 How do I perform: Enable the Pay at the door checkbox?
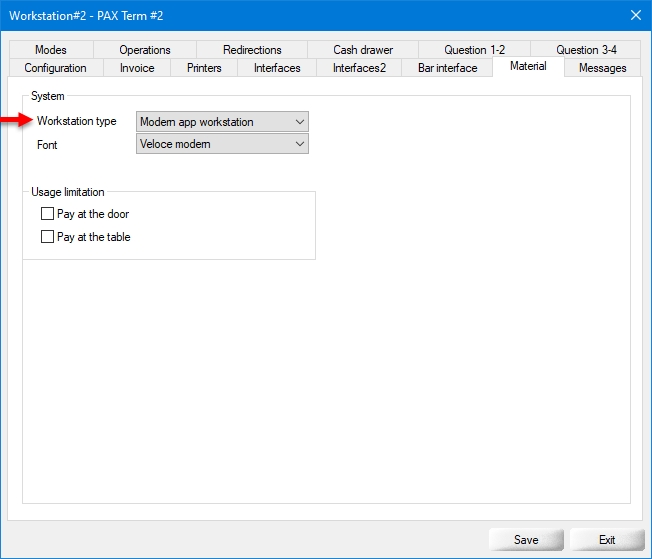47,214
